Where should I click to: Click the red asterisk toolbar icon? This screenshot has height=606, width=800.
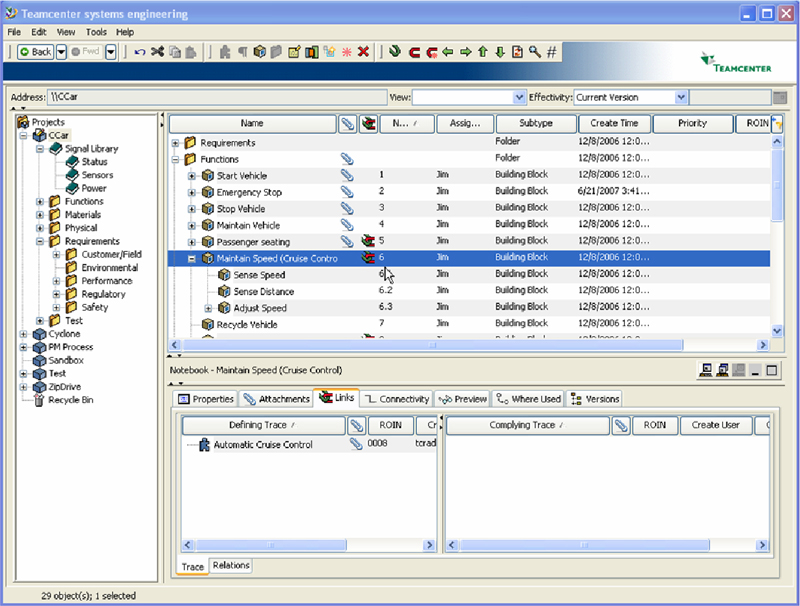pos(347,52)
